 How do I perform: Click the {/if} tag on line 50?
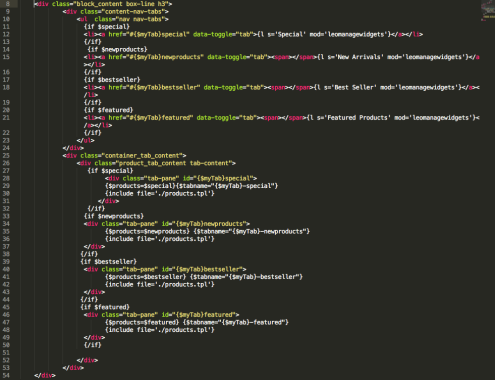click(93, 345)
